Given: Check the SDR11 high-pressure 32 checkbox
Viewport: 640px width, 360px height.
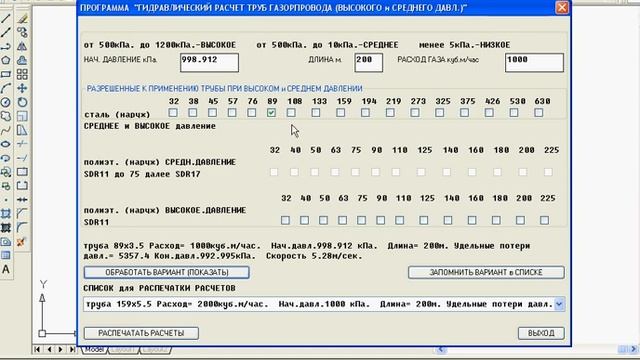Looking at the screenshot, I should (x=285, y=220).
